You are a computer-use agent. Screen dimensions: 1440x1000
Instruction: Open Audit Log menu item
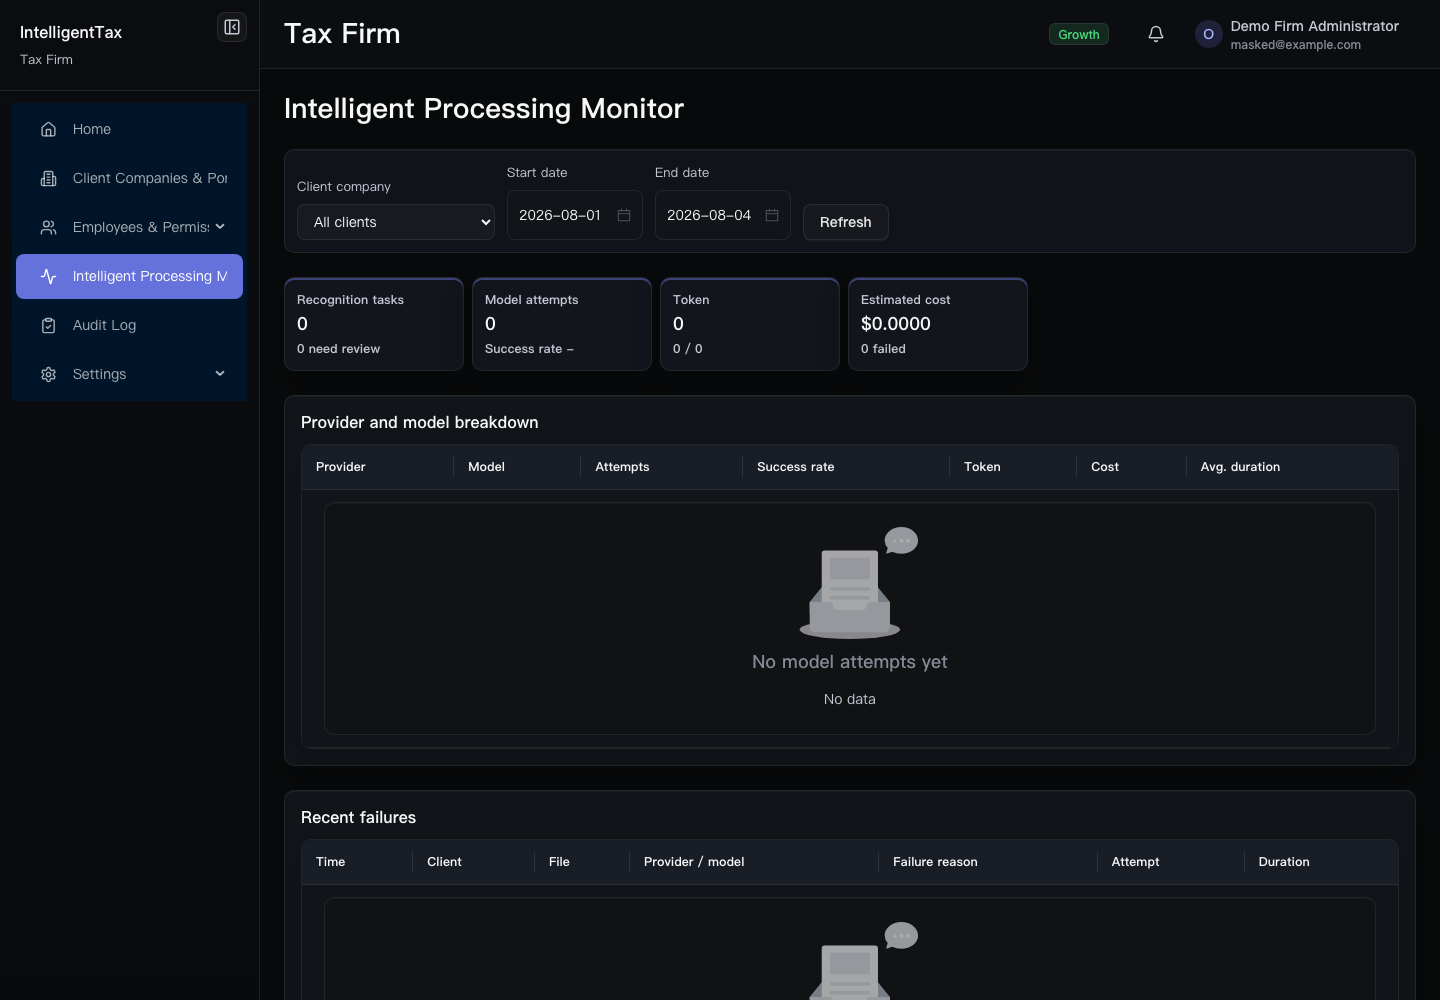(x=129, y=325)
